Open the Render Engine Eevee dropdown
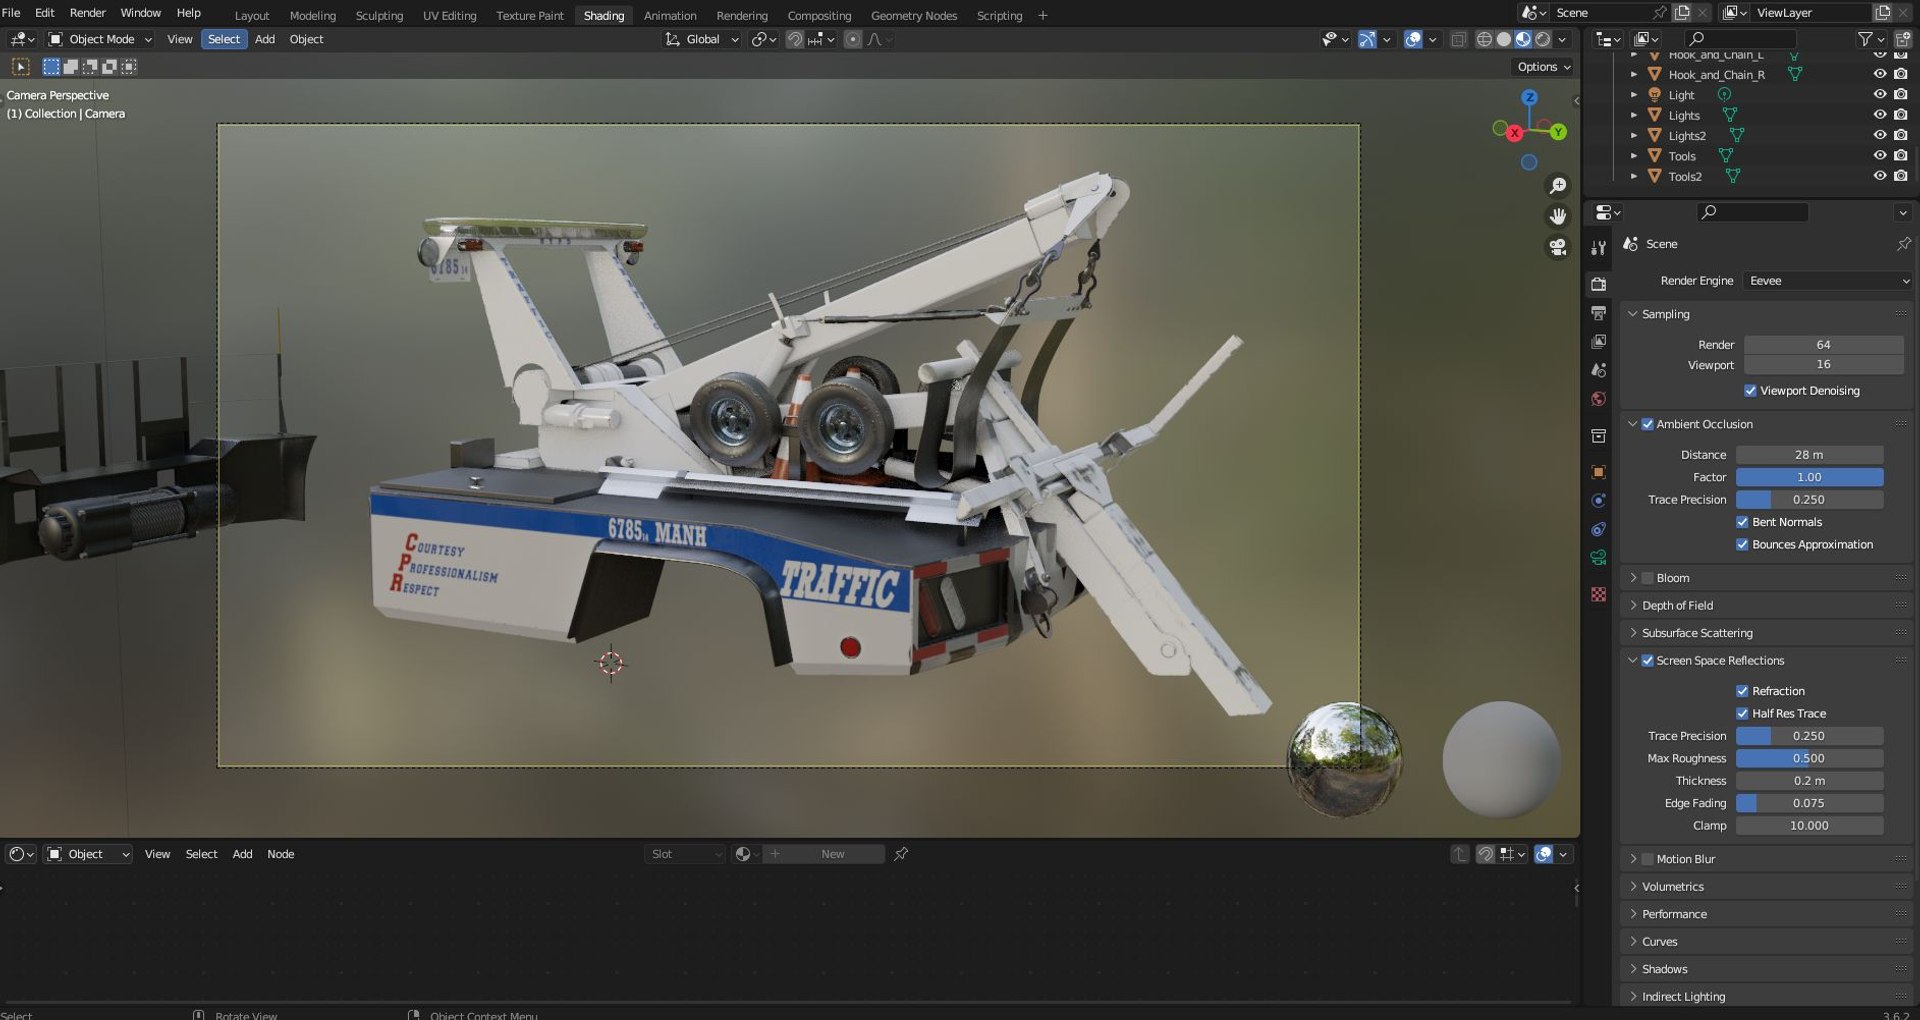1920x1020 pixels. (1828, 281)
